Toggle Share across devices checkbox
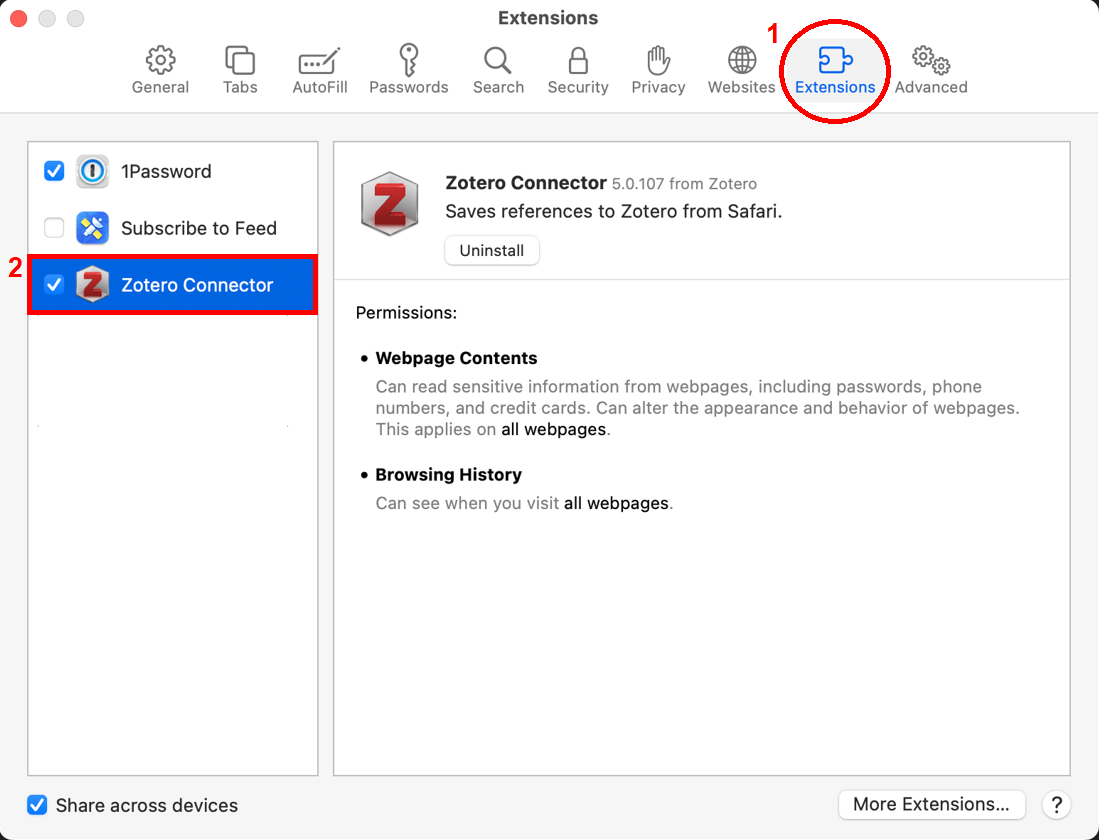1099x840 pixels. (38, 805)
